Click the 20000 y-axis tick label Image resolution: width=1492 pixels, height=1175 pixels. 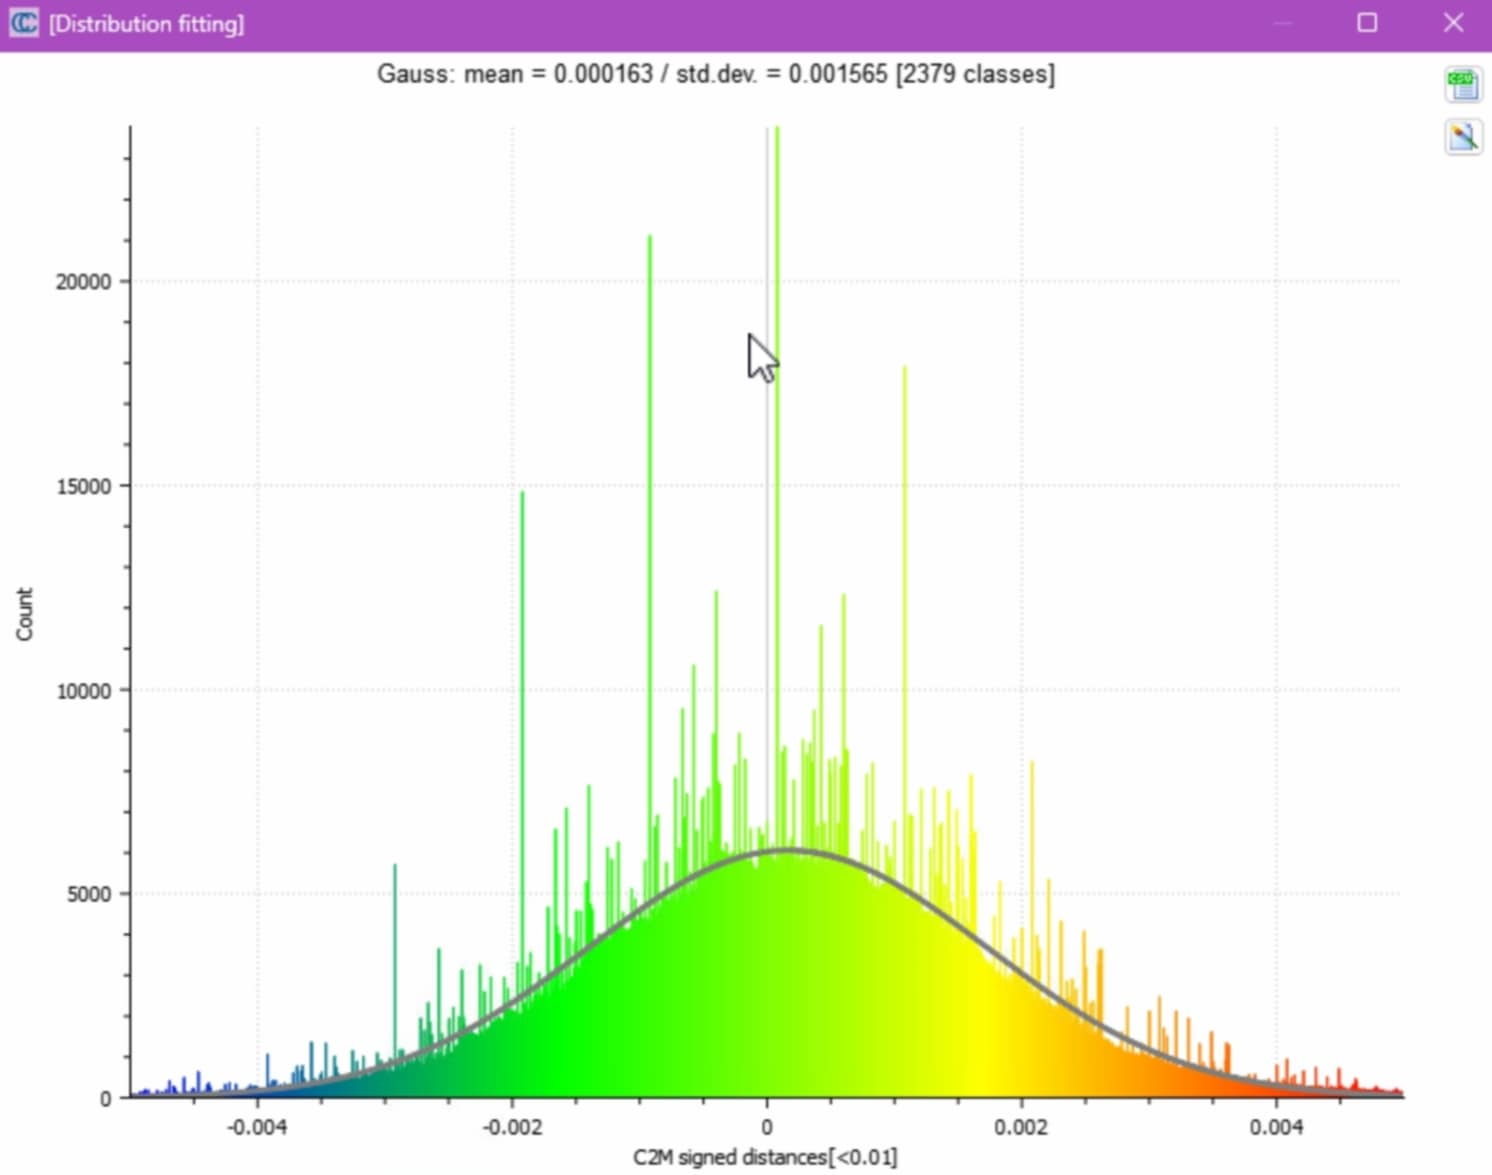coord(83,282)
